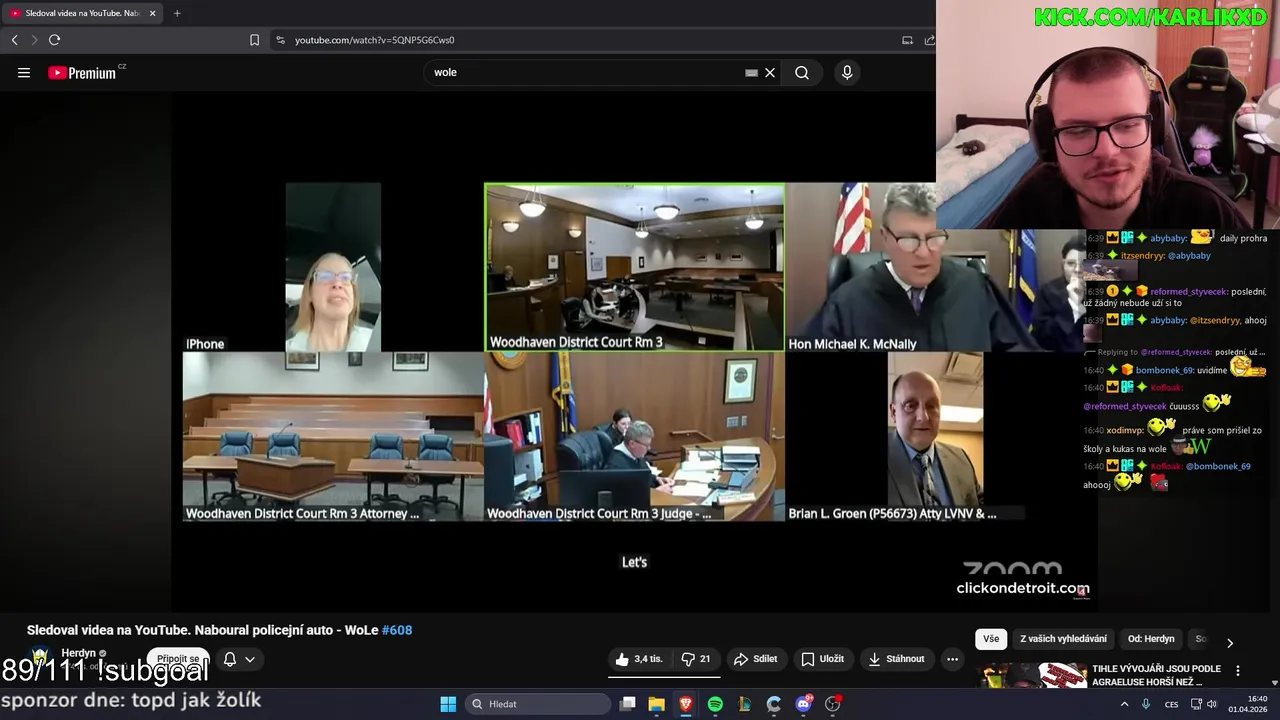Open volume control in system tray
The height and width of the screenshot is (720, 1280).
1212,704
